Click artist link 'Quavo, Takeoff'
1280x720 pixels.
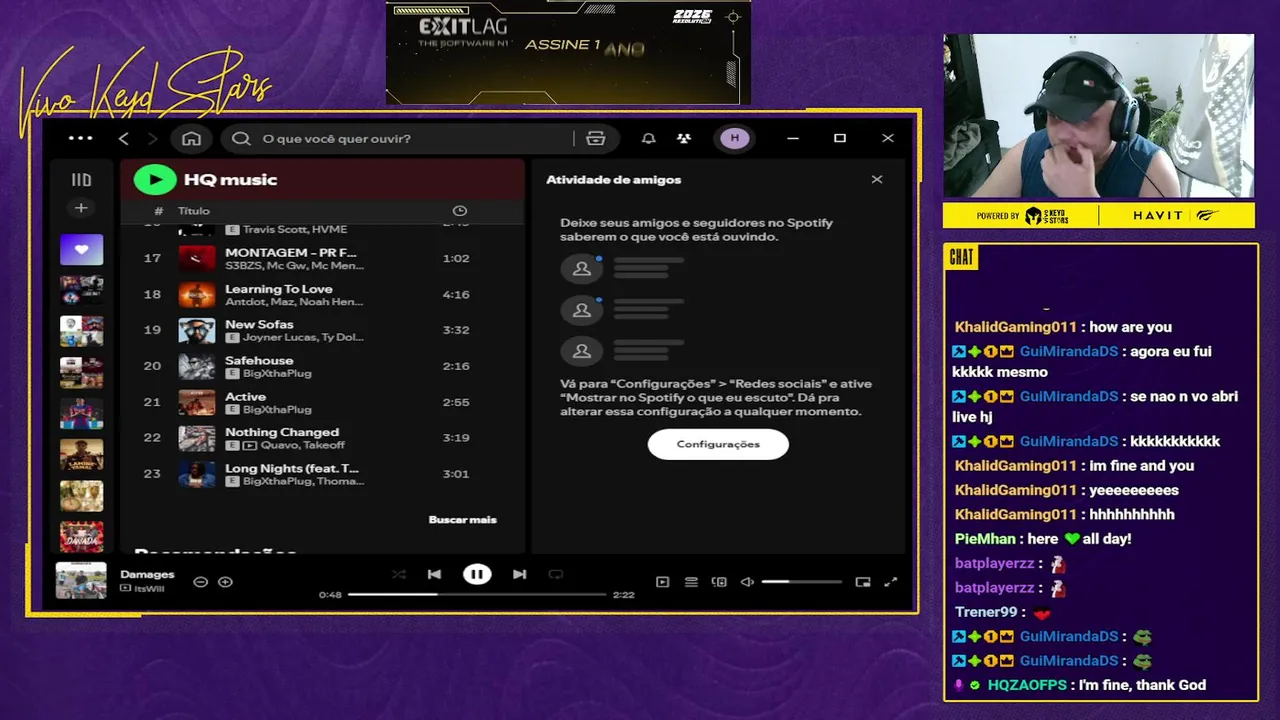point(303,445)
